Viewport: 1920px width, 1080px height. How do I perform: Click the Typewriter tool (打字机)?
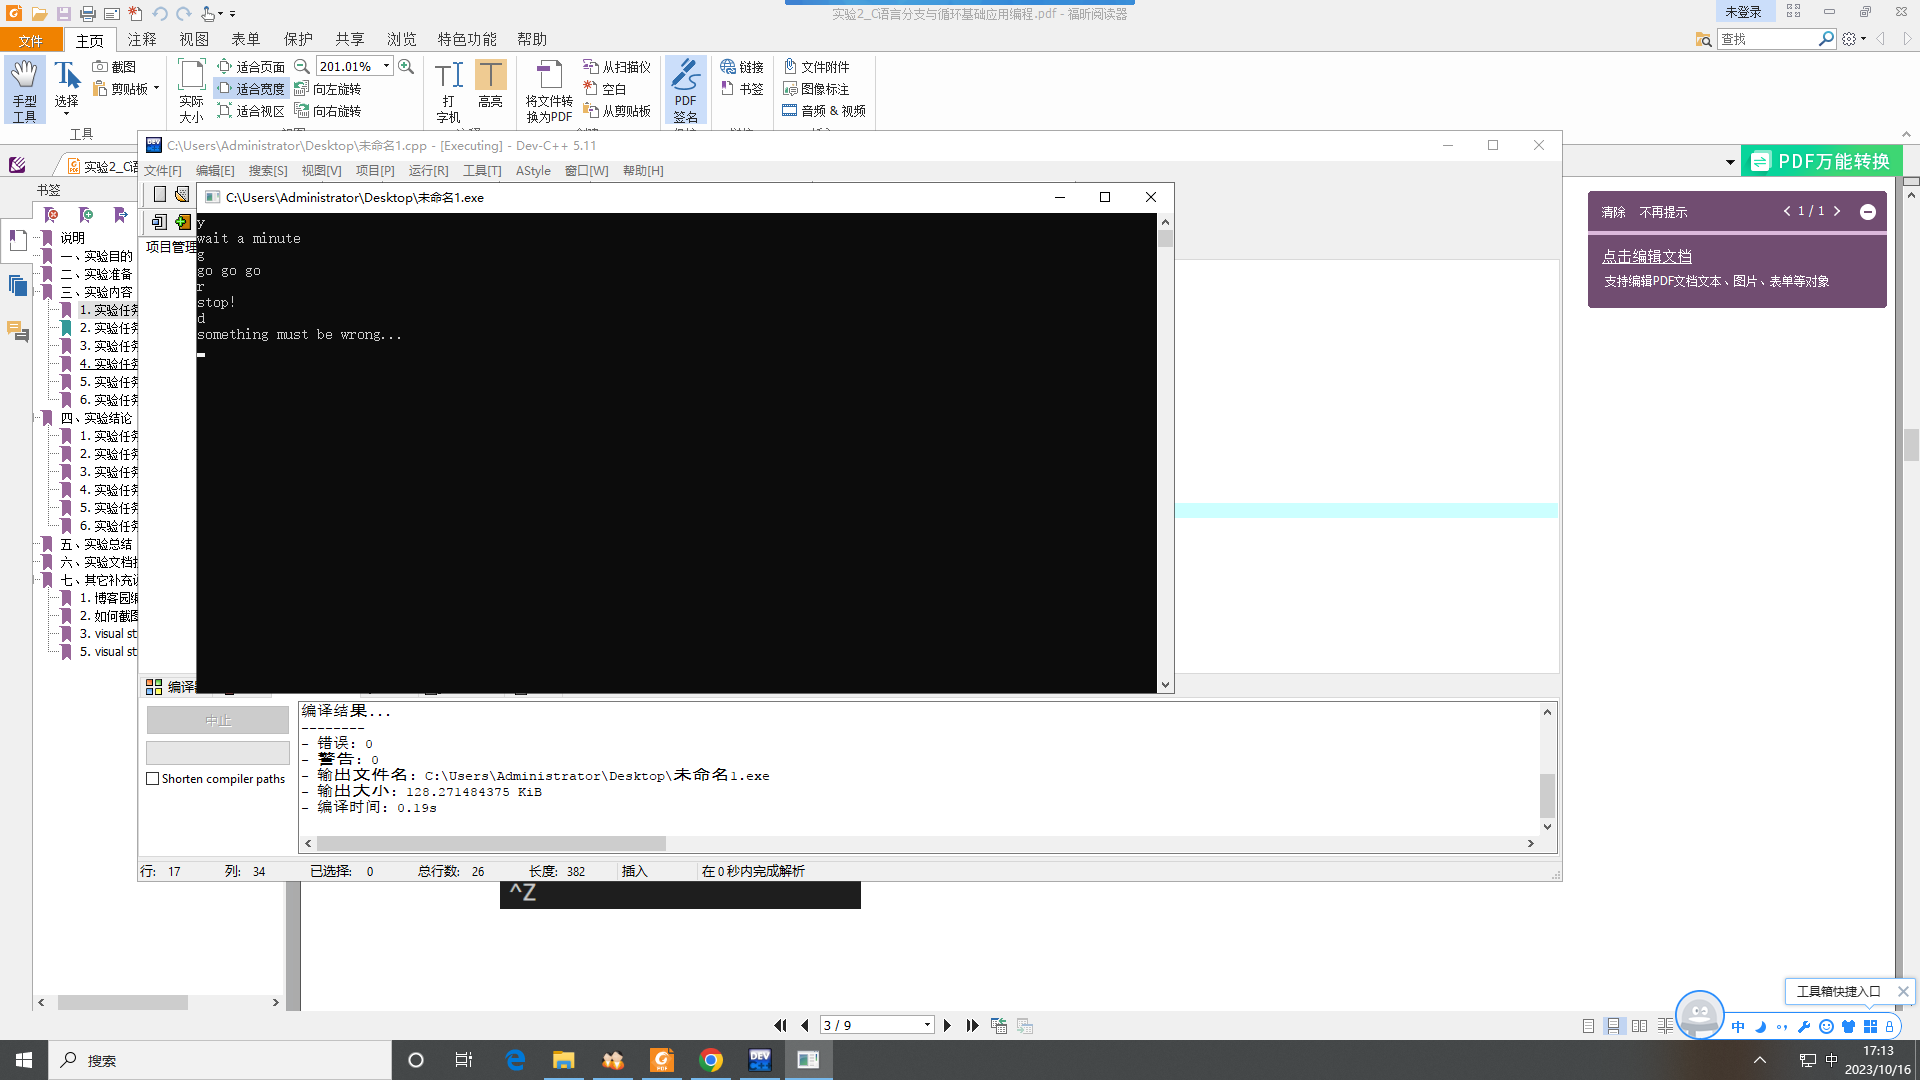(448, 89)
